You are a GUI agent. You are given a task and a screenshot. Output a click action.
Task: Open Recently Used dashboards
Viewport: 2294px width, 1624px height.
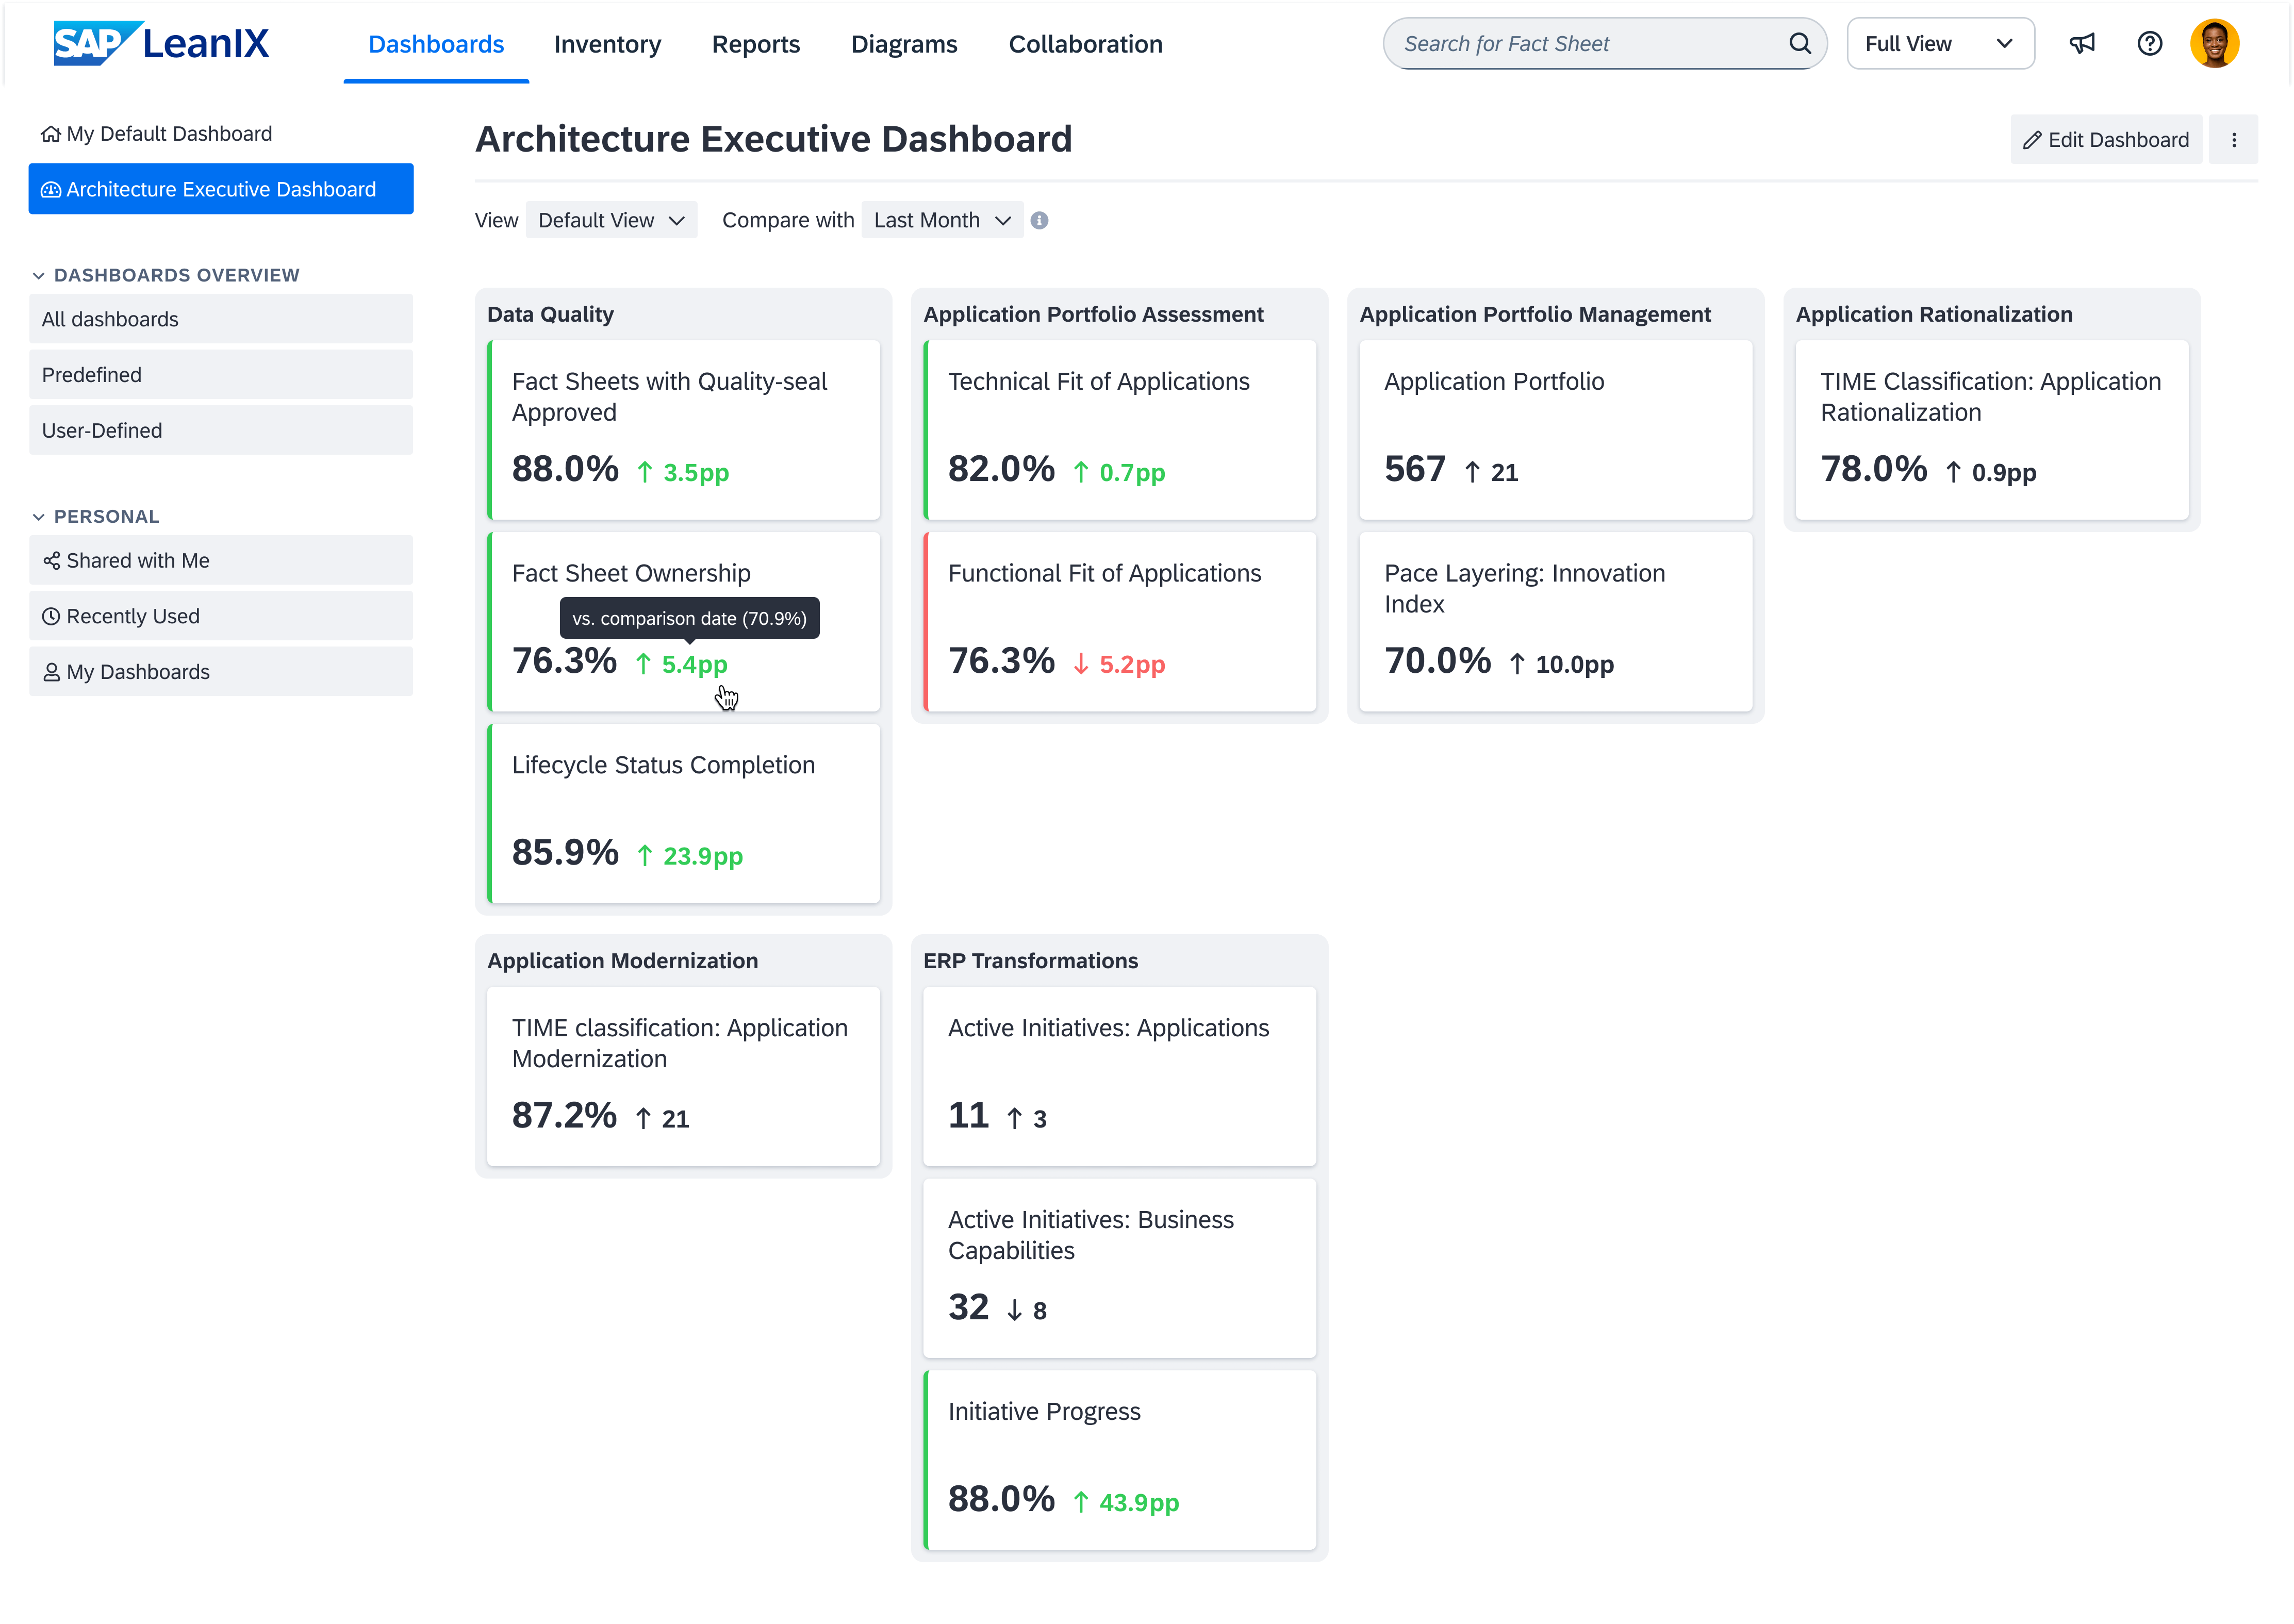220,616
